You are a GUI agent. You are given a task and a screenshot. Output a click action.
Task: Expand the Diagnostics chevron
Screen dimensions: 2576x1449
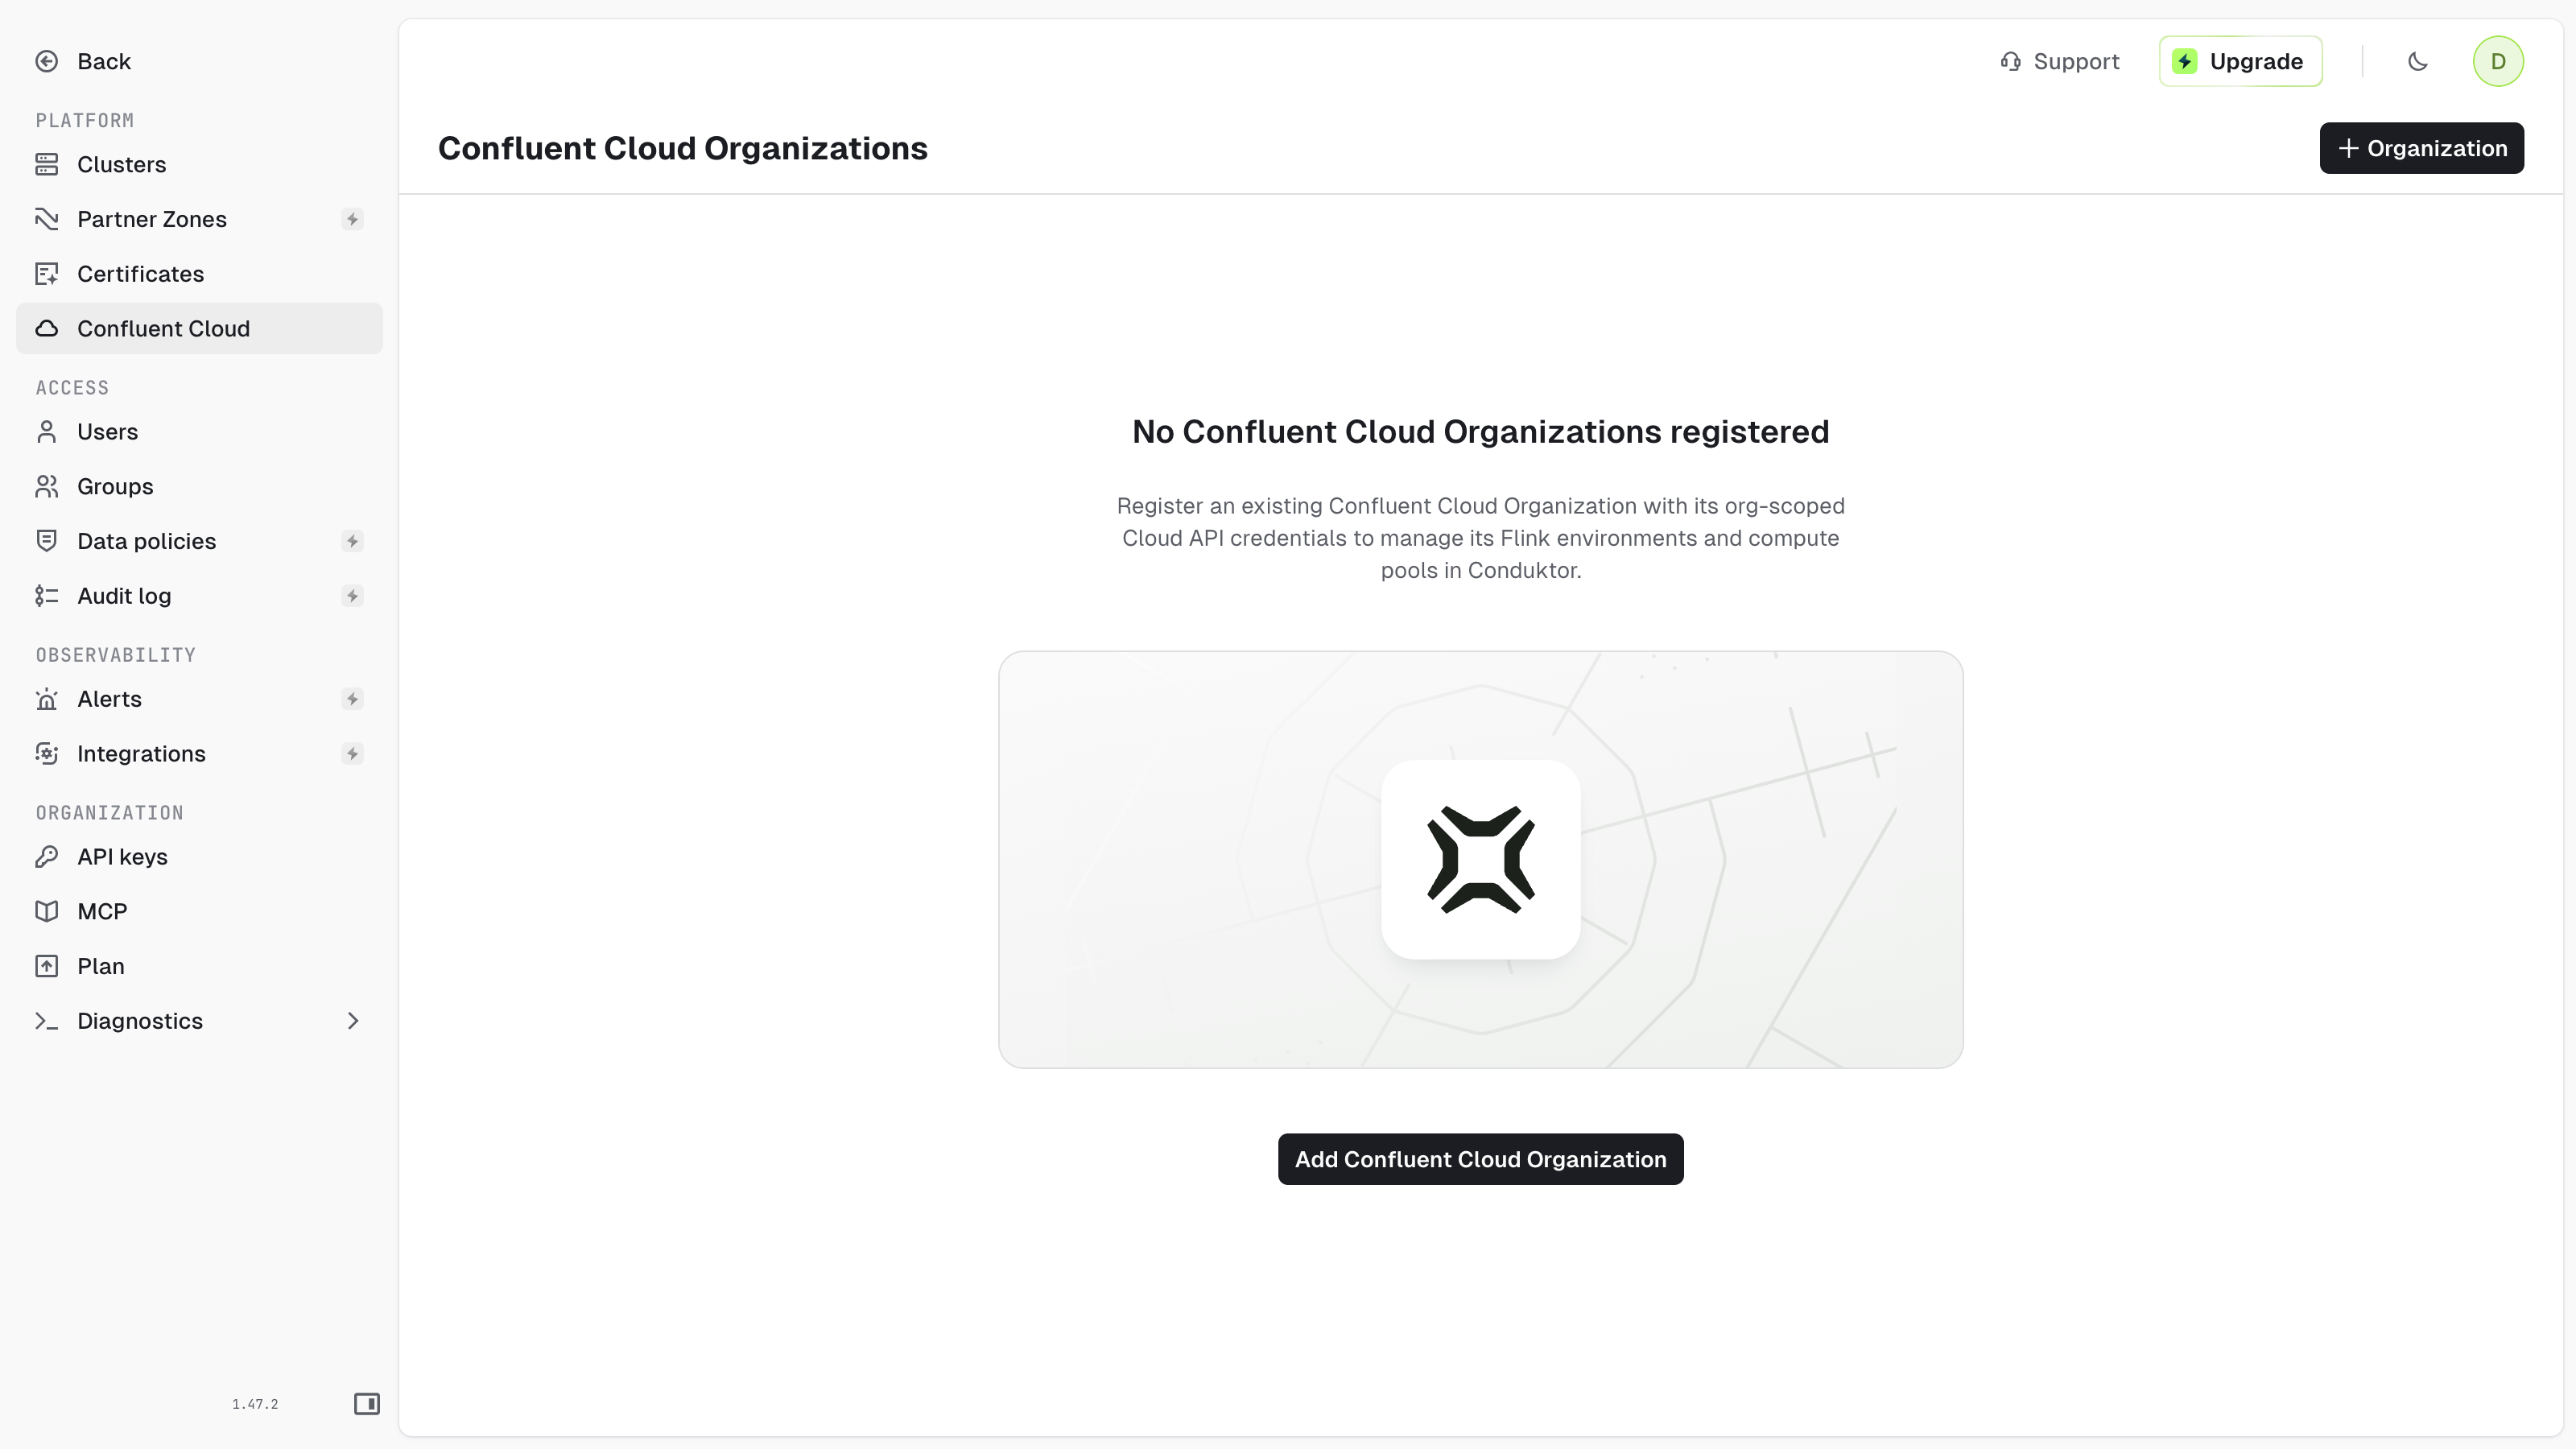[x=353, y=1021]
